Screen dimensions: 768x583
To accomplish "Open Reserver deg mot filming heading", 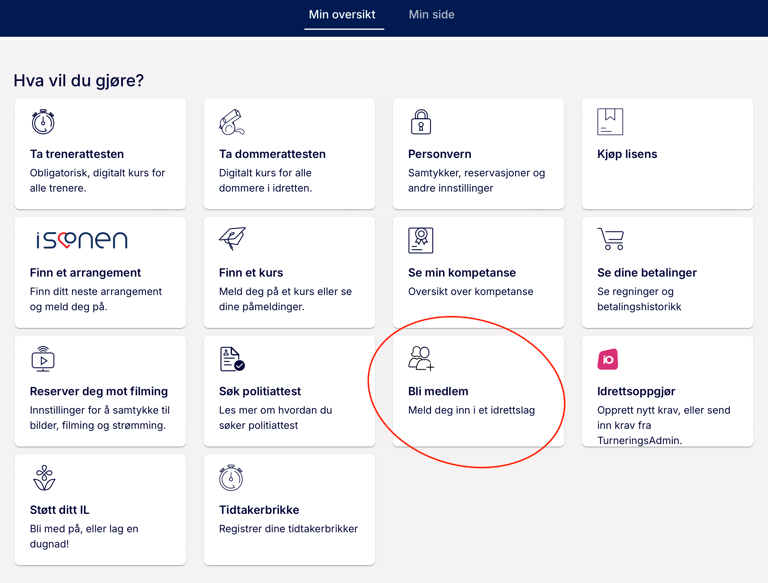I will (99, 391).
